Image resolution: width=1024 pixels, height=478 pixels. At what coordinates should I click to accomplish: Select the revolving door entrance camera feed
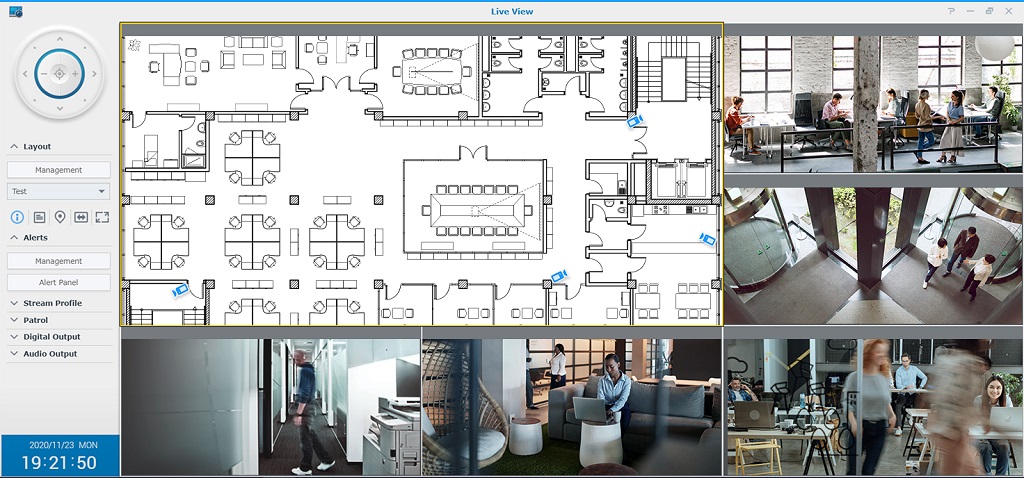(874, 250)
